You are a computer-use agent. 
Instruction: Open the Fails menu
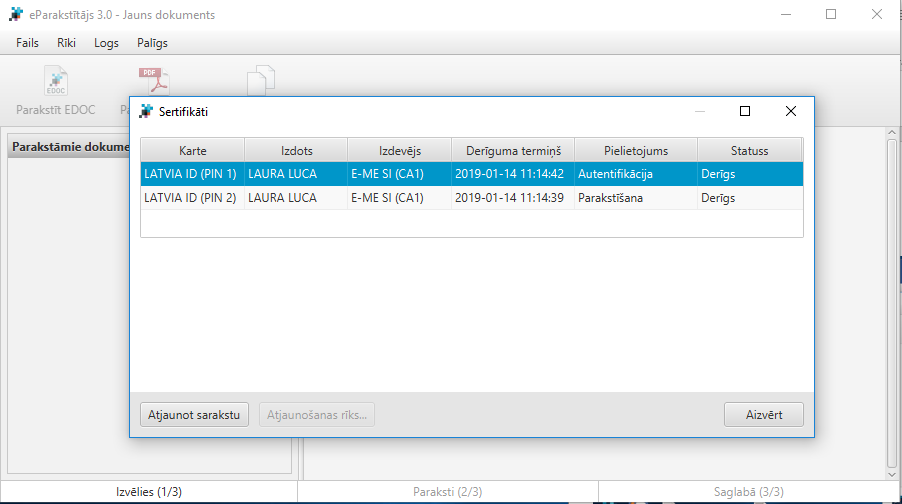click(x=28, y=43)
